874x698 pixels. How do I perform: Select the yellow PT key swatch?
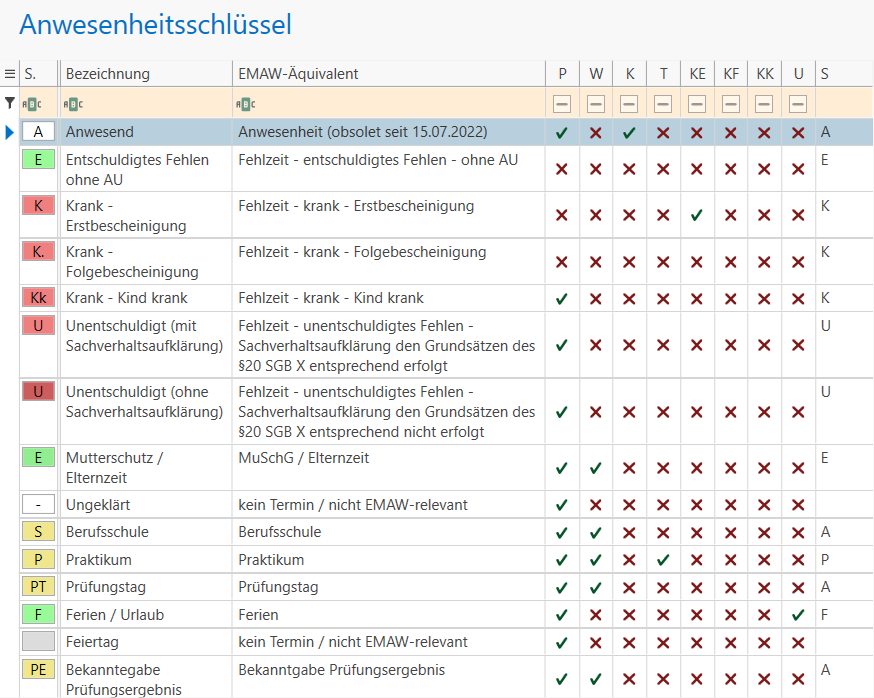coord(38,587)
